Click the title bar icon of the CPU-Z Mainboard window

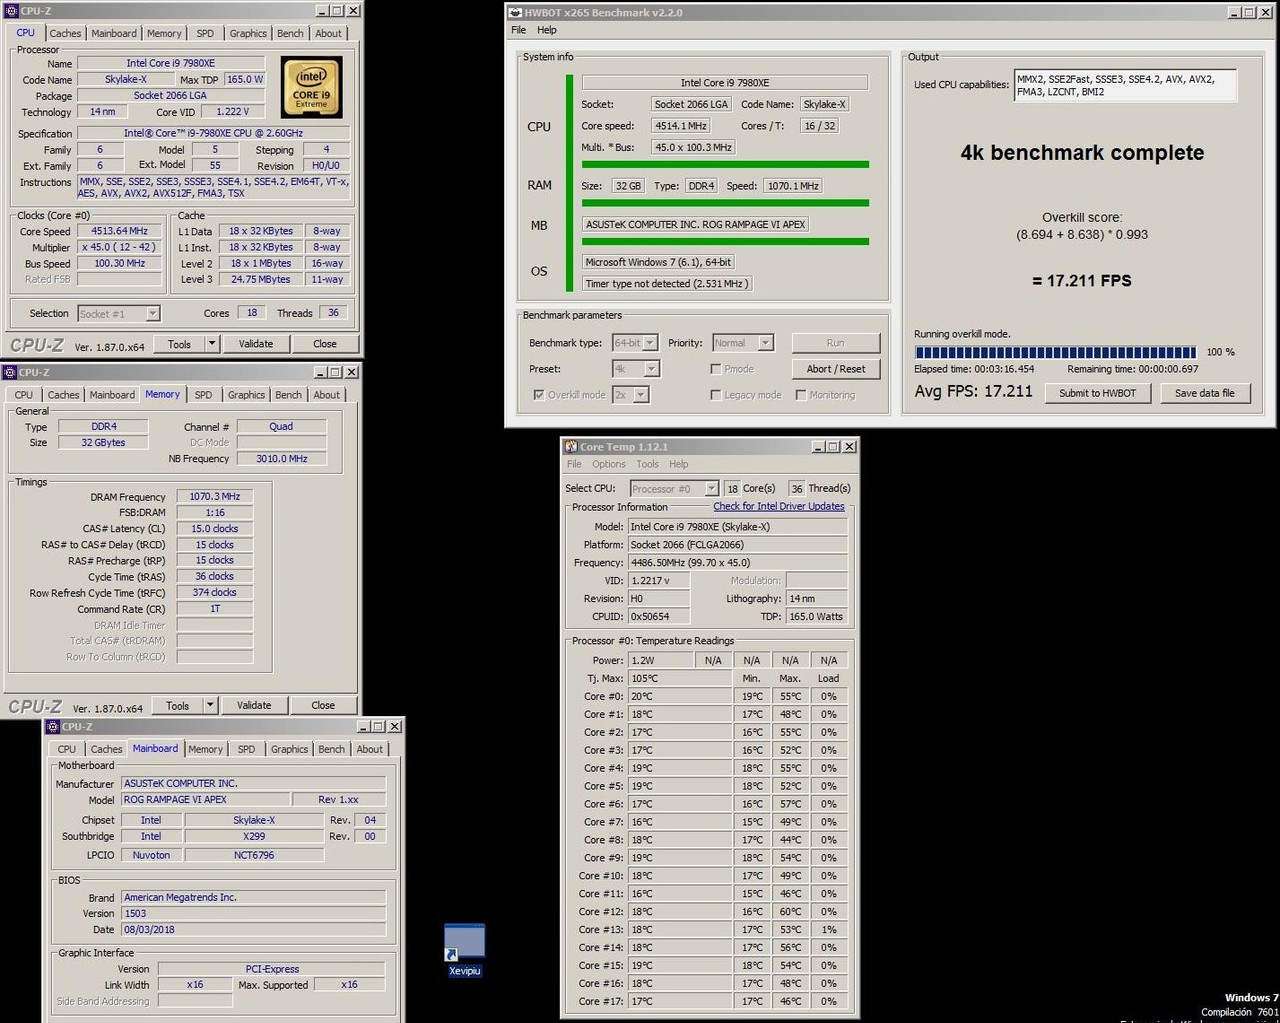pyautogui.click(x=53, y=727)
